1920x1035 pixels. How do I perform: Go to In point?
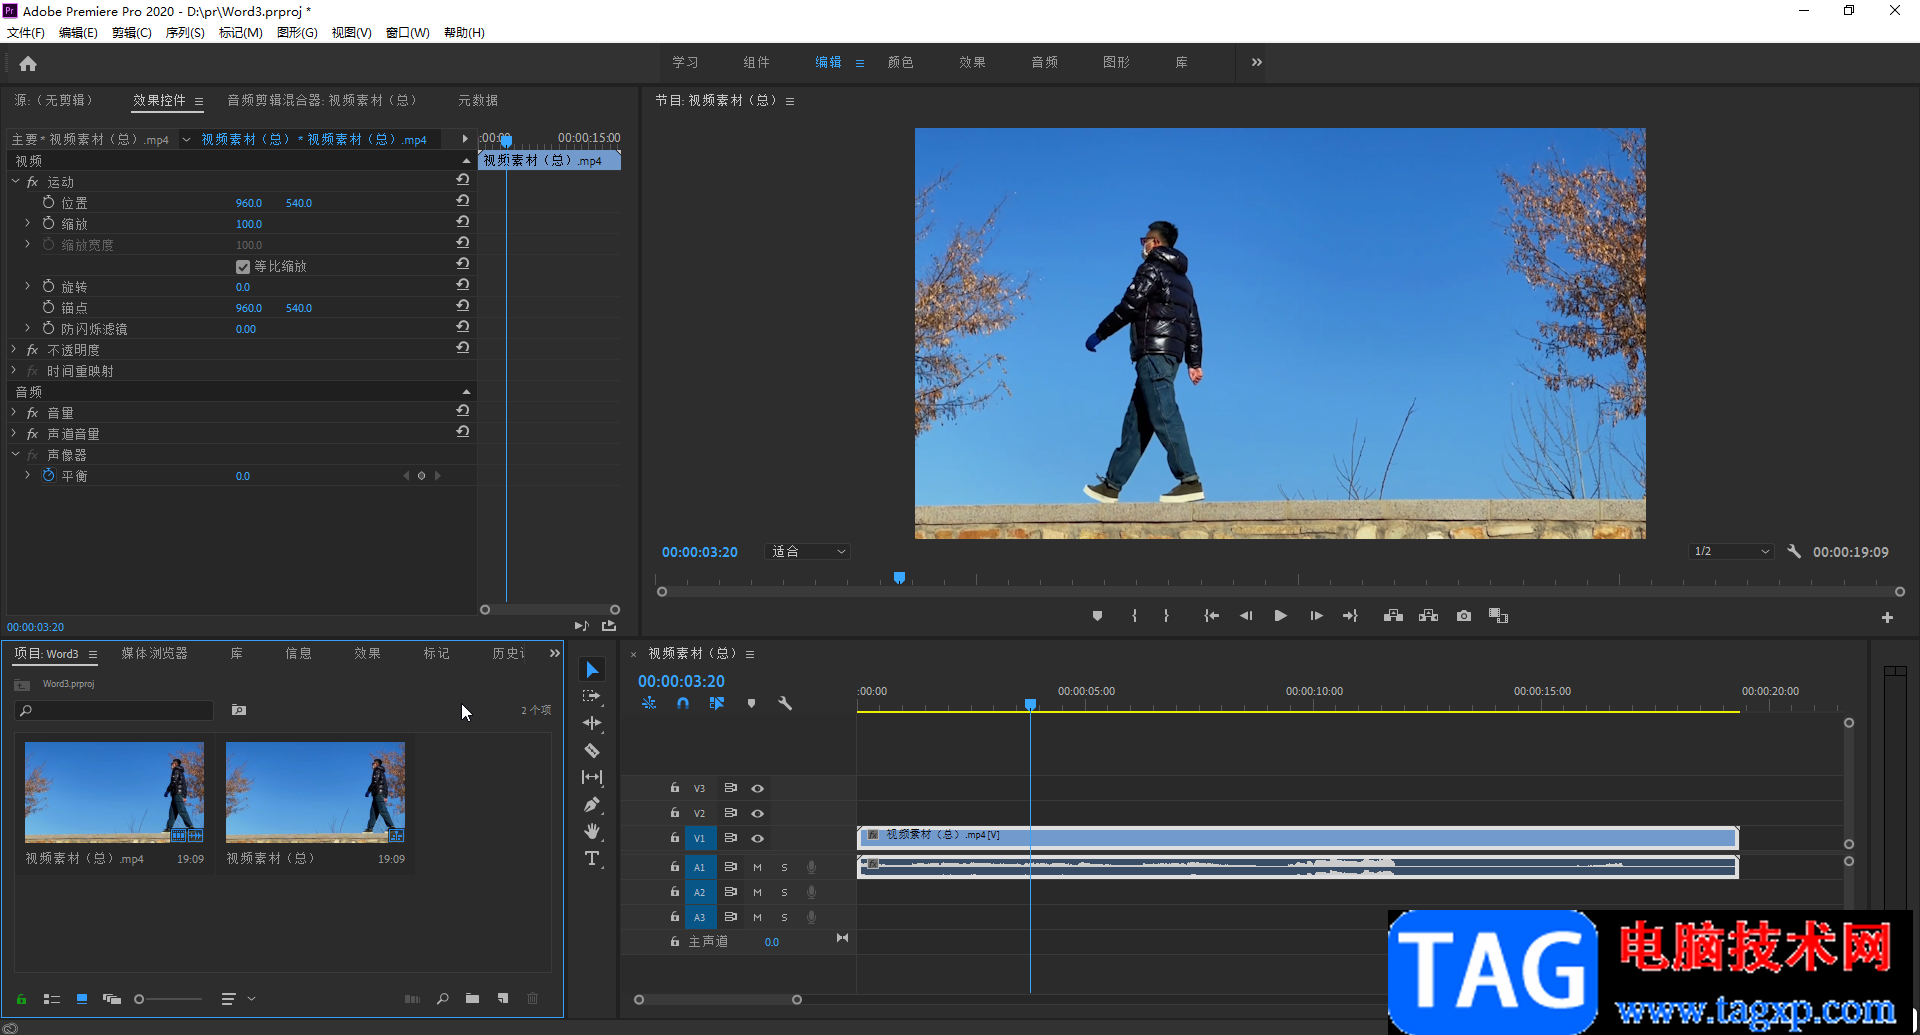tap(1211, 616)
